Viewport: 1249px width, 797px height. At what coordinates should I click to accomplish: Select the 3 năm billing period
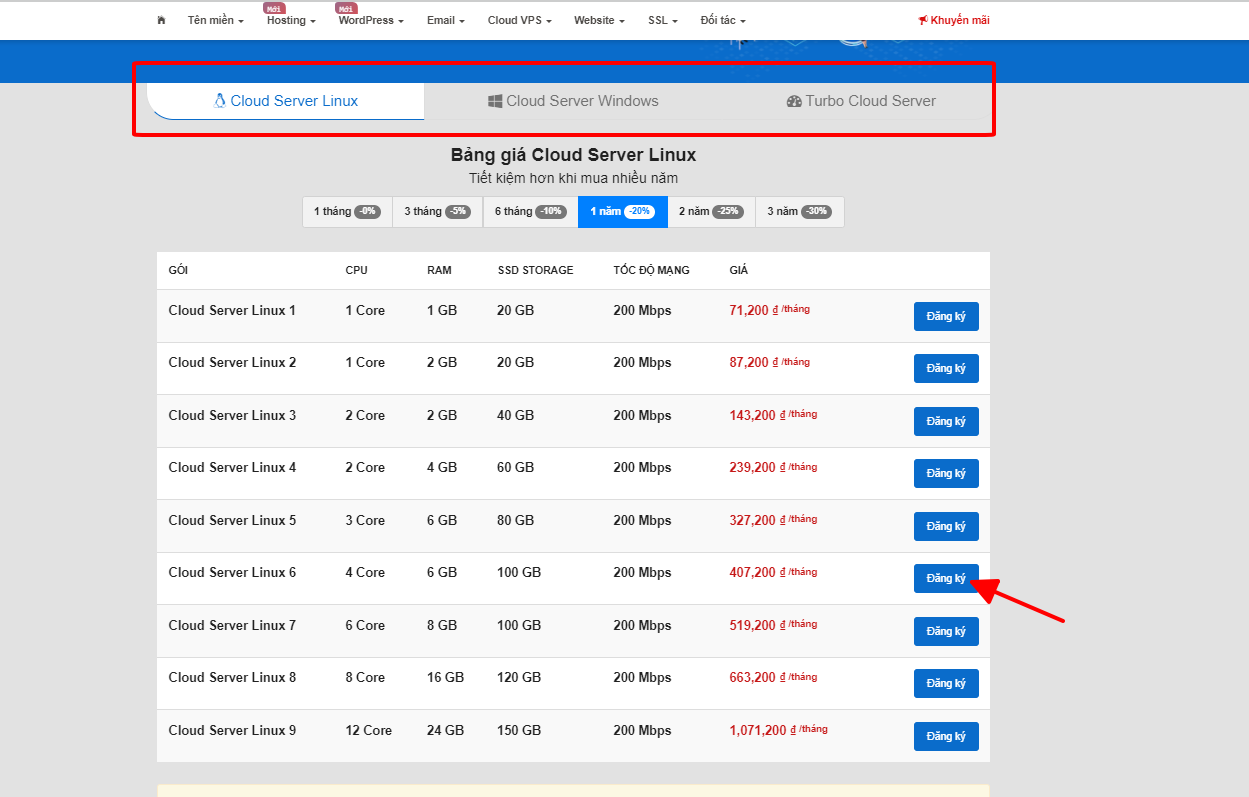coord(799,212)
